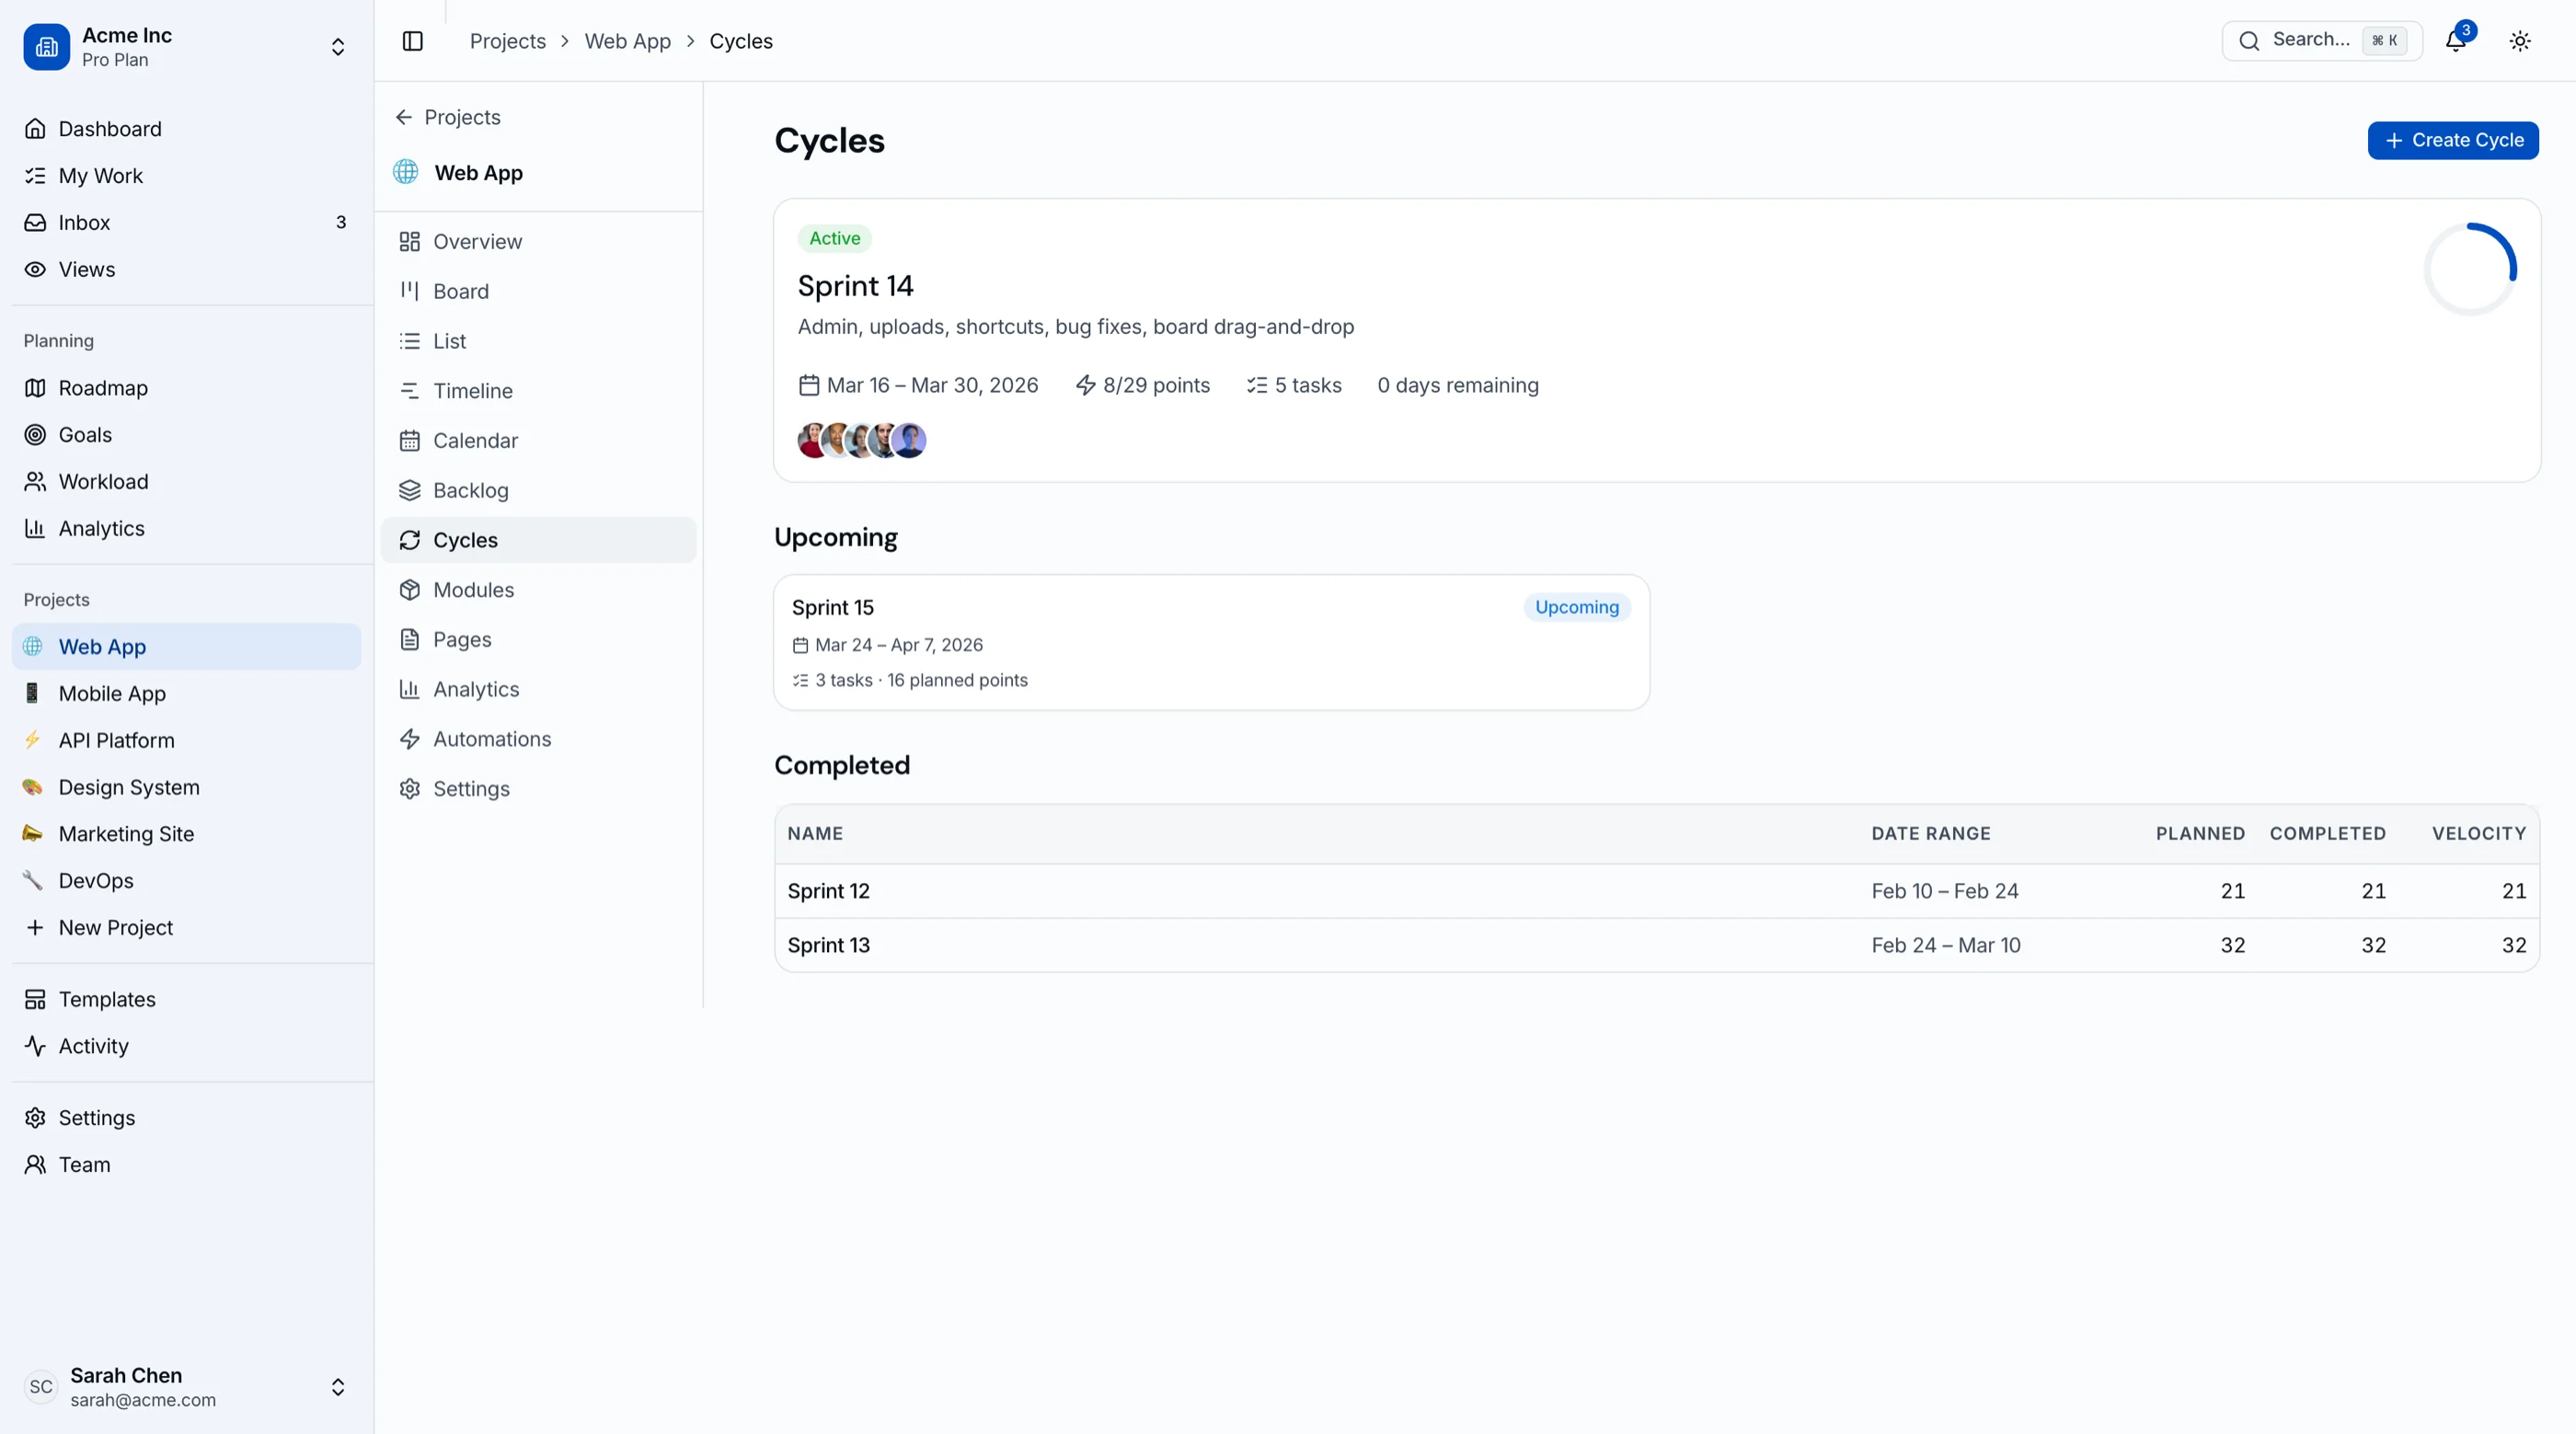Click the DATE RANGE column header

pos(1931,833)
